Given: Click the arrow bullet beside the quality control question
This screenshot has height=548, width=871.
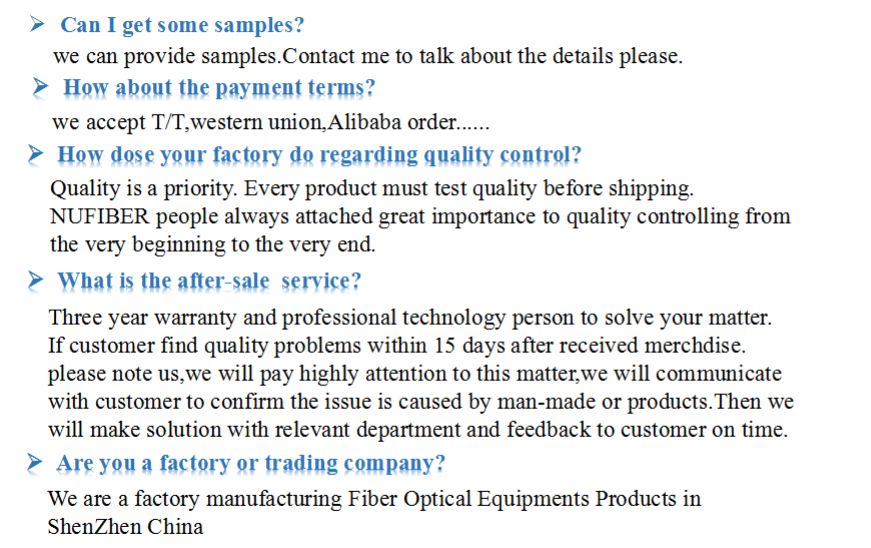Looking at the screenshot, I should [x=35, y=154].
